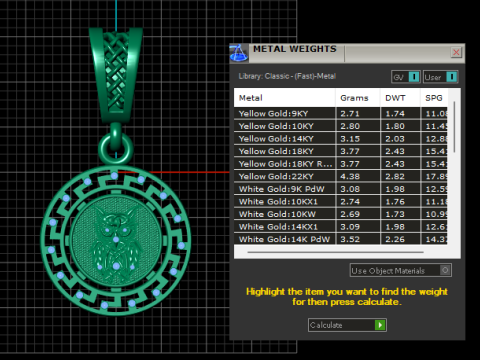
Task: Sort by the DWT column header
Action: pyautogui.click(x=400, y=98)
